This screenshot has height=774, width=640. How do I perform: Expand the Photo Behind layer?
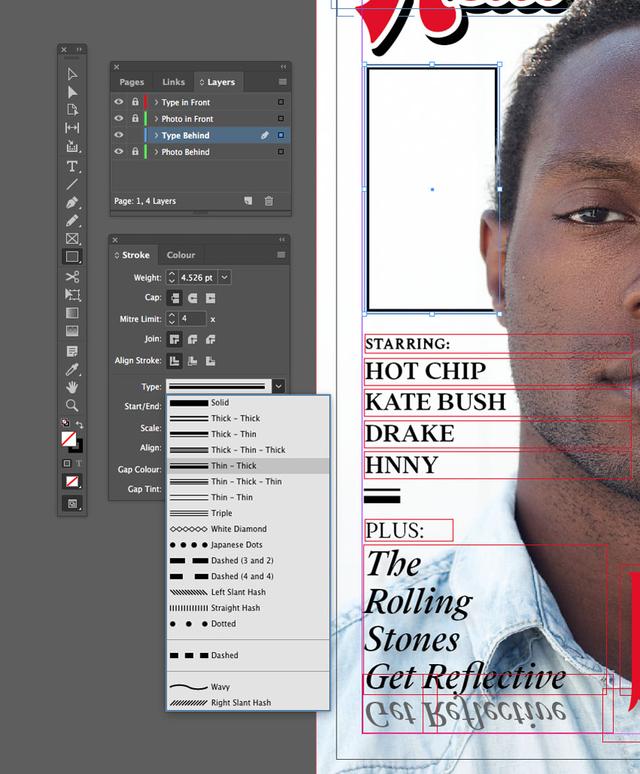coord(156,152)
